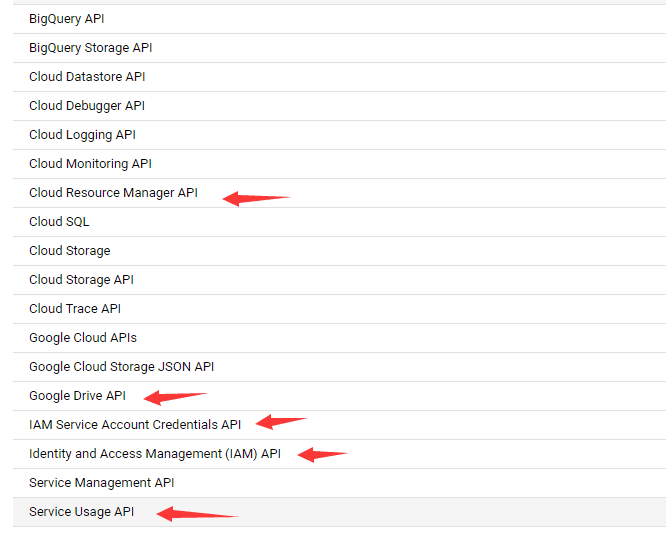Select Google Cloud Storage JSON API

(121, 367)
